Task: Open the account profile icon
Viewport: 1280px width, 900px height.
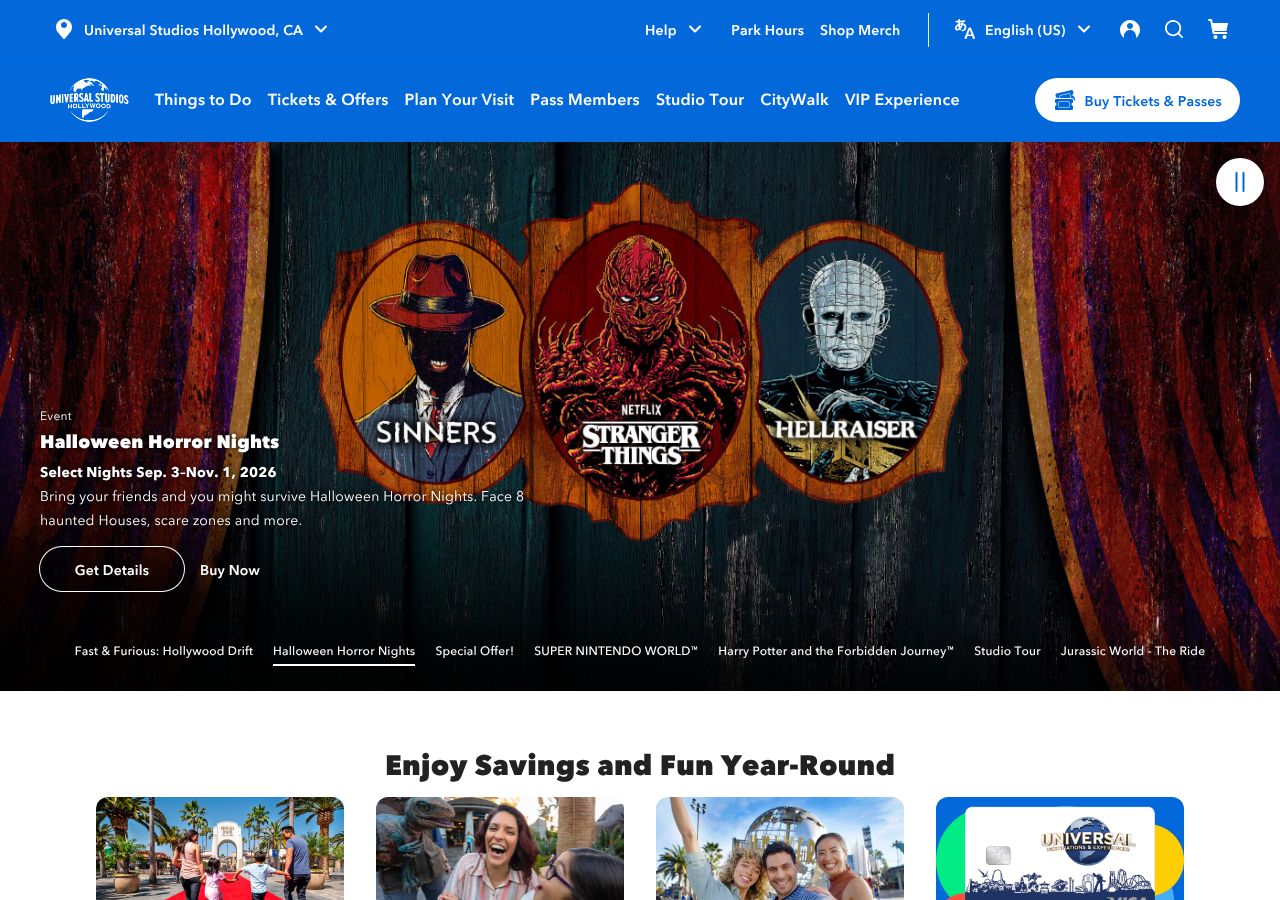Action: pyautogui.click(x=1130, y=29)
